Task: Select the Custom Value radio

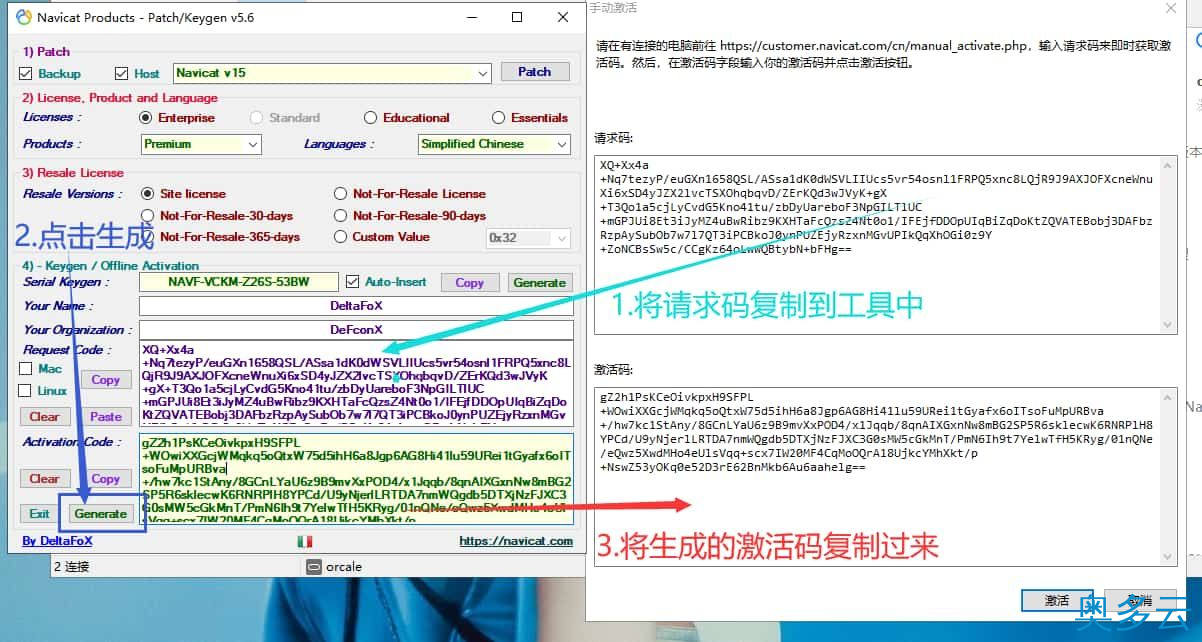Action: click(341, 237)
